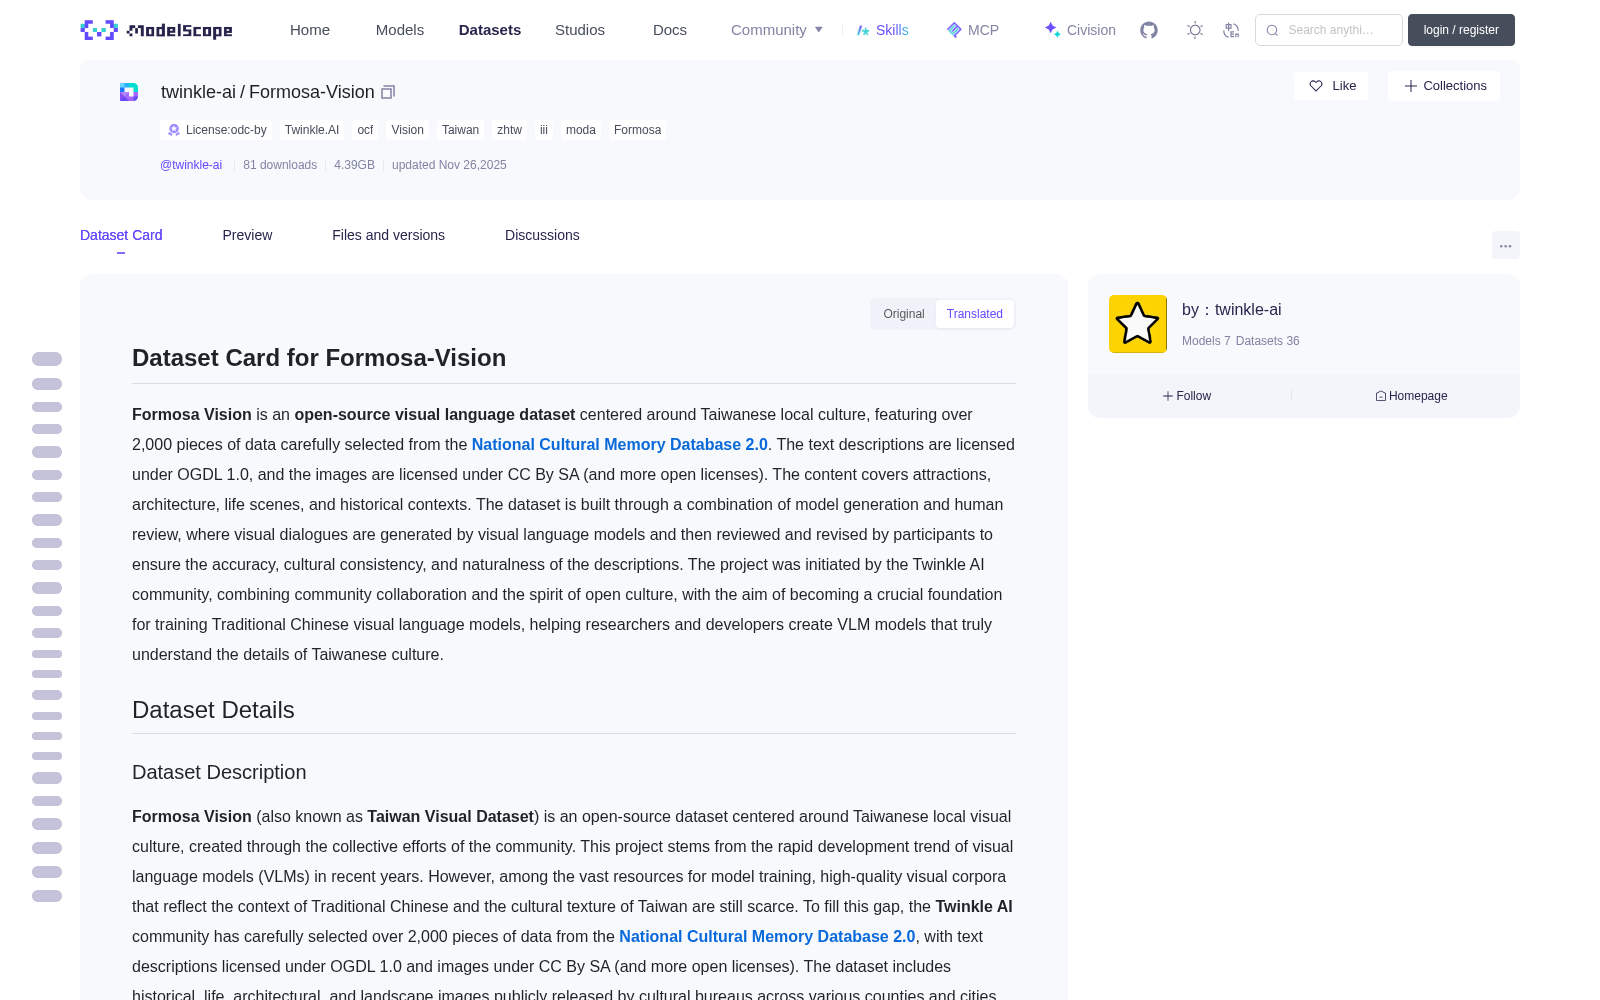Click the Taiwan tag
The width and height of the screenshot is (1600, 1000).
pos(460,130)
